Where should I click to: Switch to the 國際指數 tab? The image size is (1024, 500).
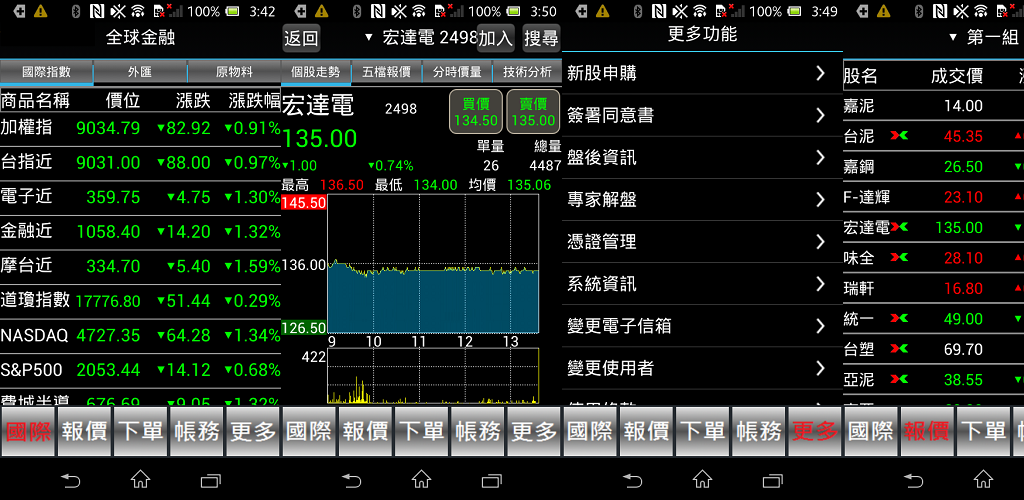pos(46,72)
